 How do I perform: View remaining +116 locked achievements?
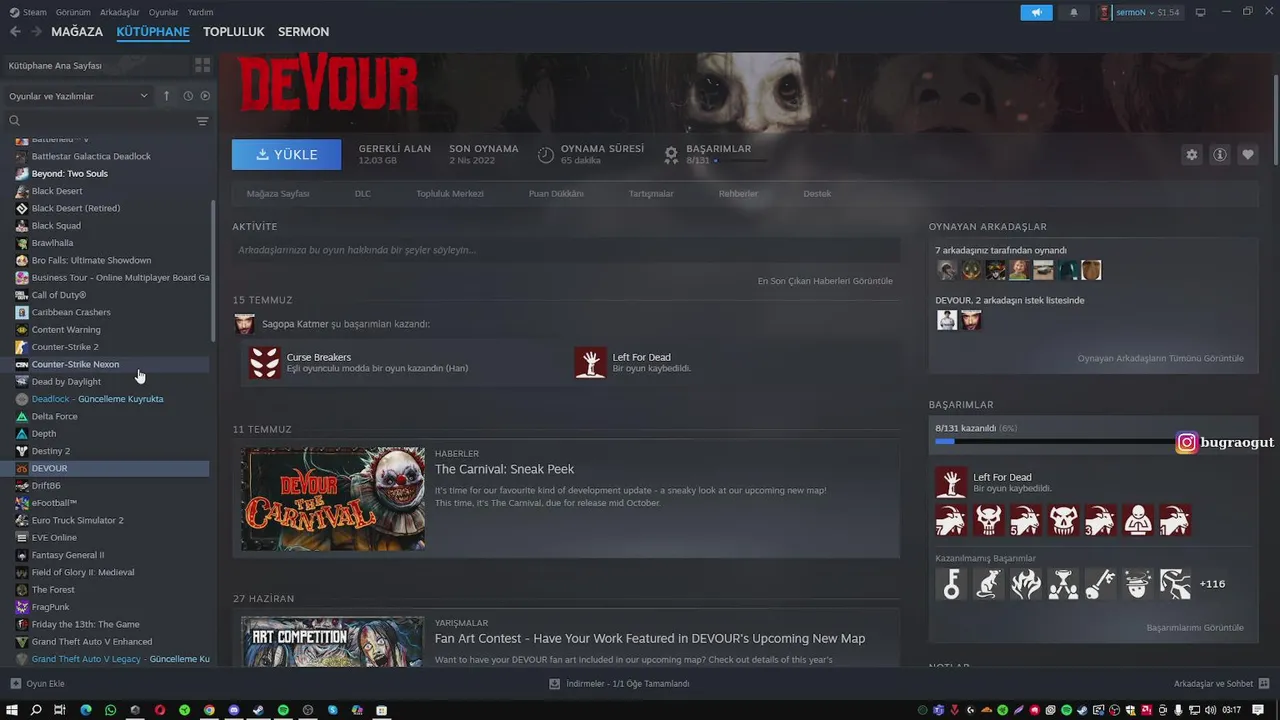pyautogui.click(x=1212, y=584)
